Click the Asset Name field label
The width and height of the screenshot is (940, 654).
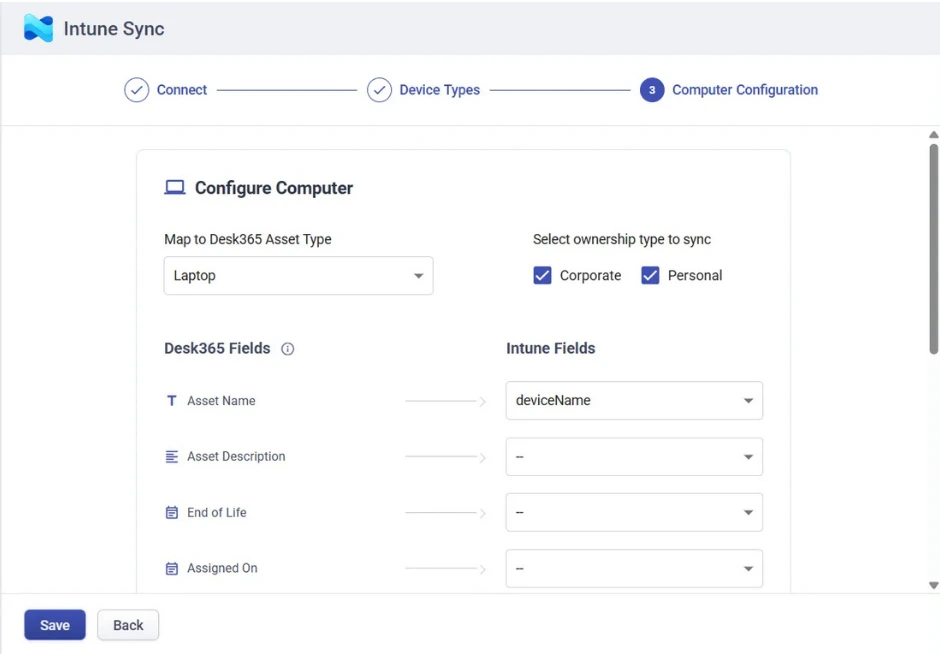coord(221,400)
